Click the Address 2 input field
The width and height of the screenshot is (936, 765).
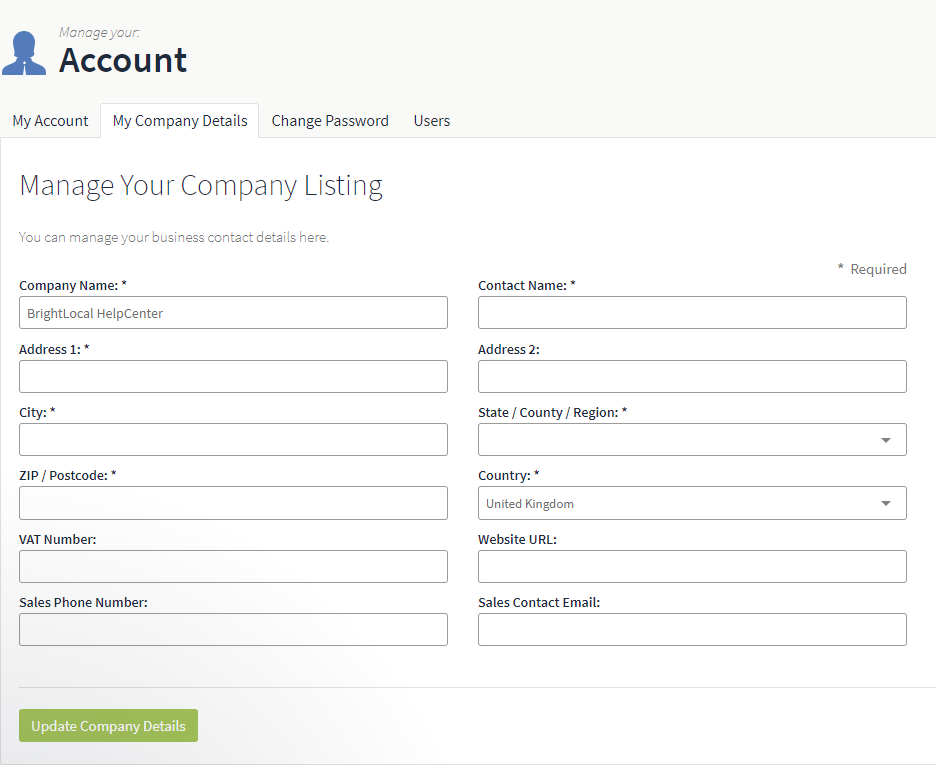coord(692,377)
